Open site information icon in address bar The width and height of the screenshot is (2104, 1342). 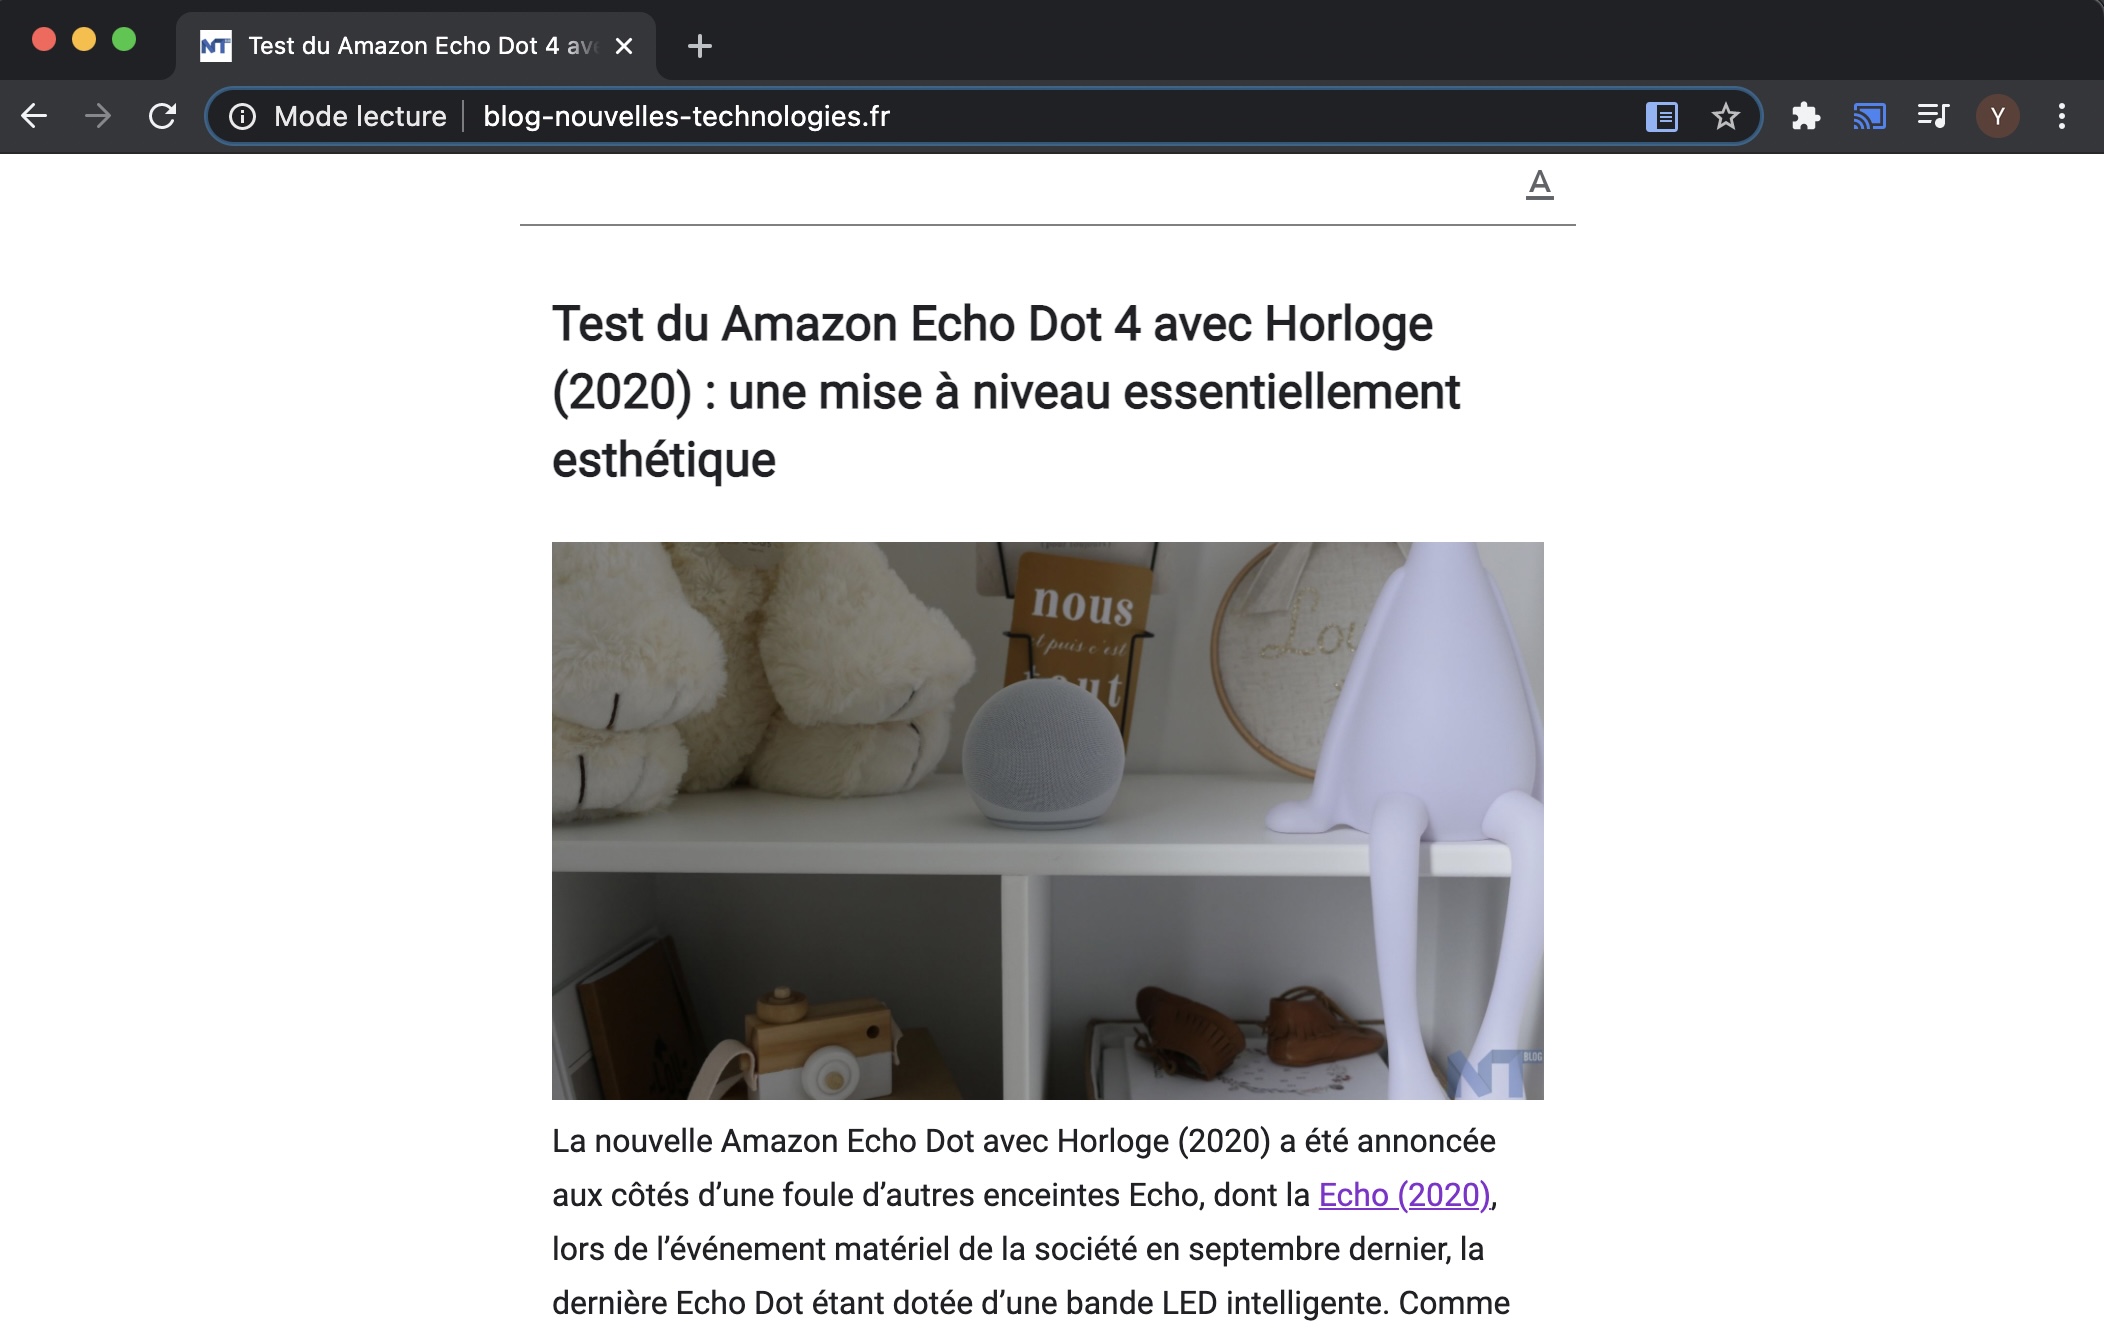(242, 116)
